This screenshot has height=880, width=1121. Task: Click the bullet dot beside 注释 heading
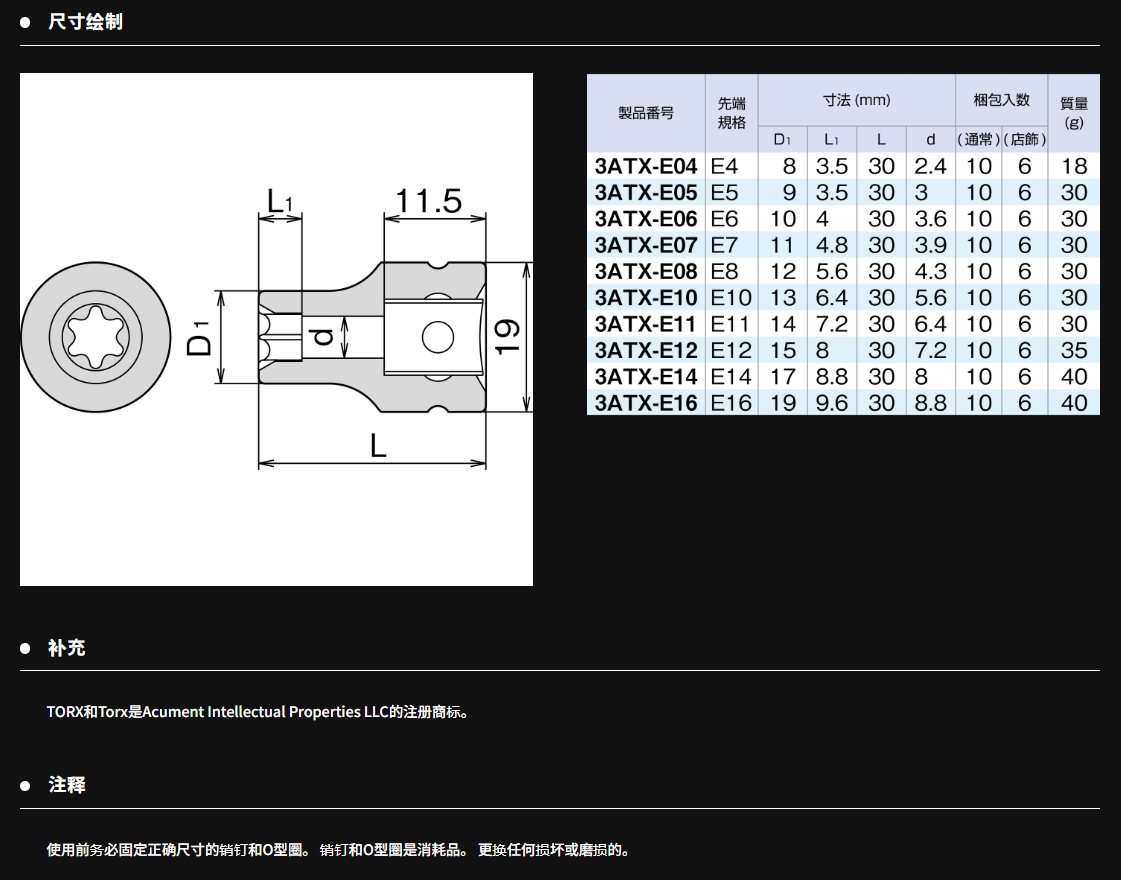point(26,786)
